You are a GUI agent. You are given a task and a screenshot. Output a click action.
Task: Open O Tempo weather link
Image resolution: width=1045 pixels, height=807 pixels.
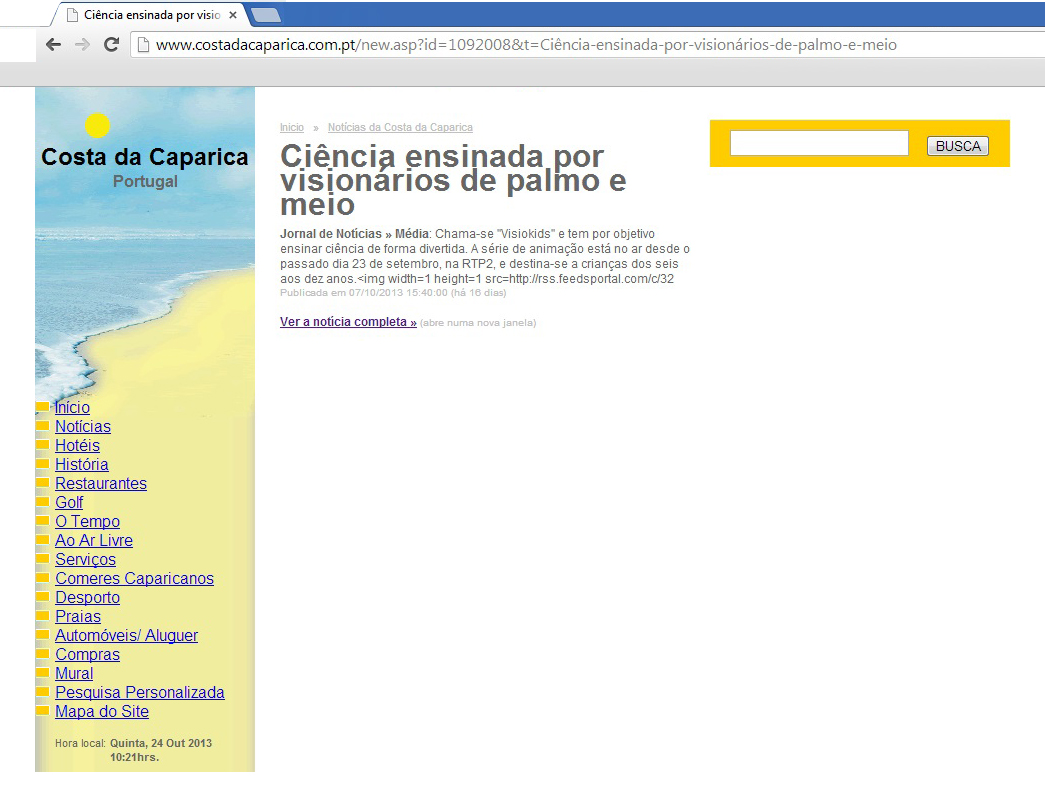pyautogui.click(x=87, y=522)
